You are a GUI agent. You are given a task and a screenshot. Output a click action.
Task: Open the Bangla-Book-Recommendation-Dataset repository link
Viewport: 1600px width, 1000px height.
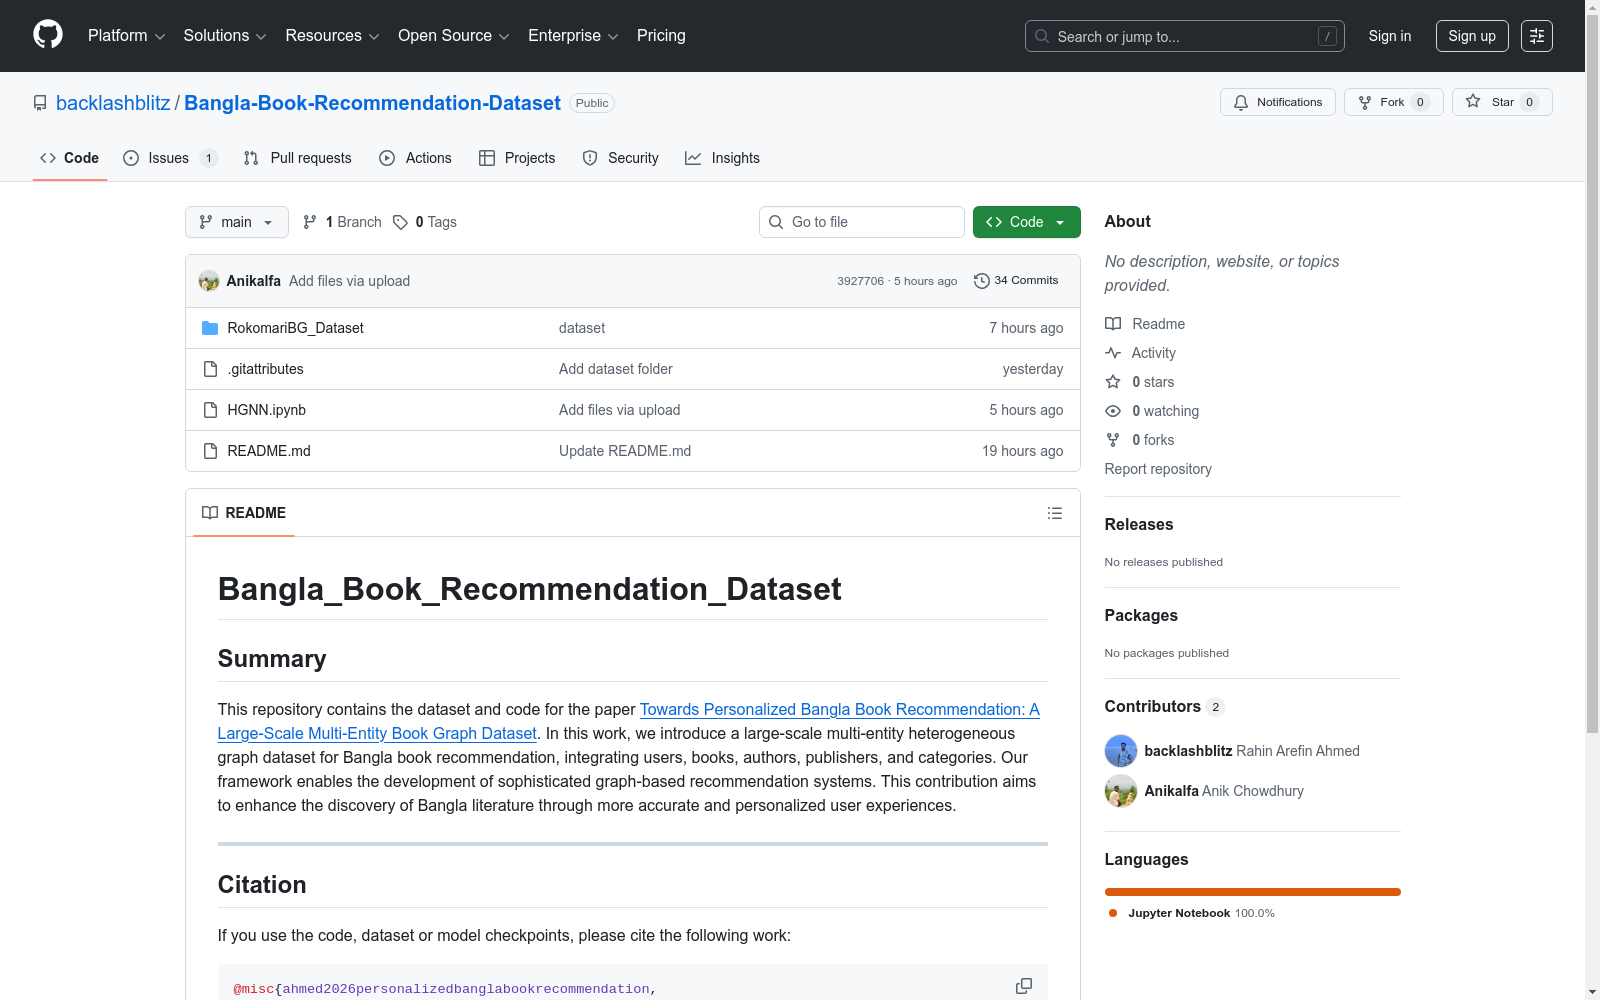(372, 103)
